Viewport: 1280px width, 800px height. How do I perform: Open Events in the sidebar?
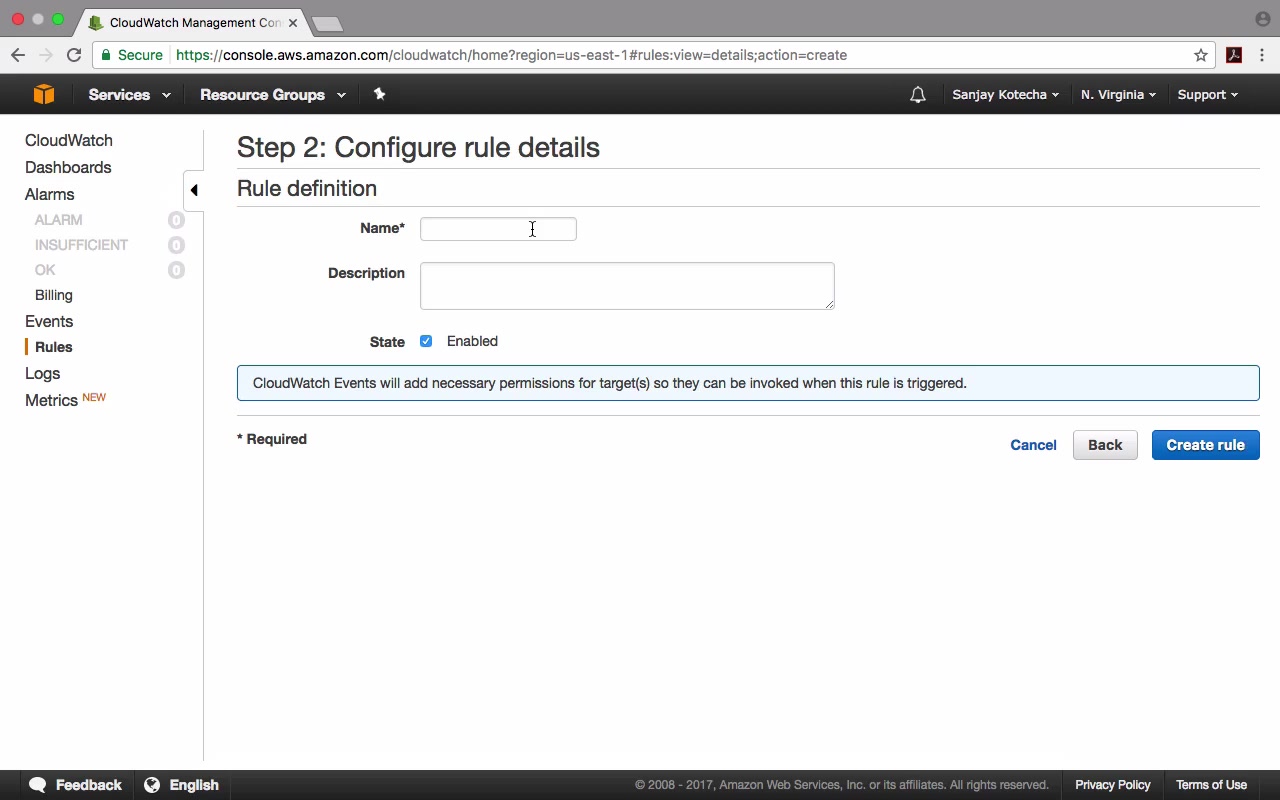(x=49, y=321)
